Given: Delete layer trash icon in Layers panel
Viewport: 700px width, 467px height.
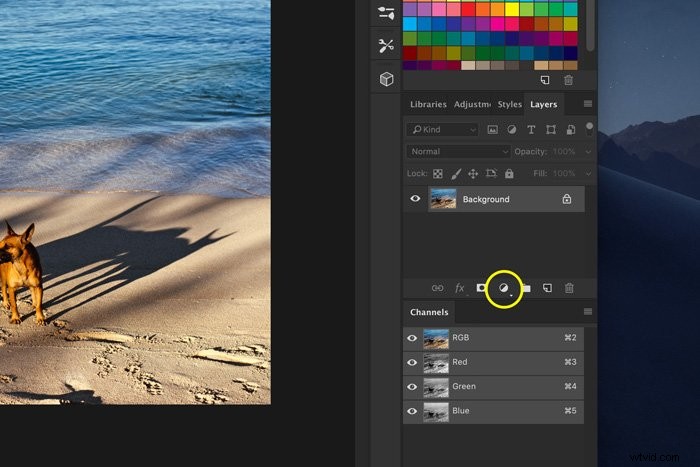Looking at the screenshot, I should point(569,288).
